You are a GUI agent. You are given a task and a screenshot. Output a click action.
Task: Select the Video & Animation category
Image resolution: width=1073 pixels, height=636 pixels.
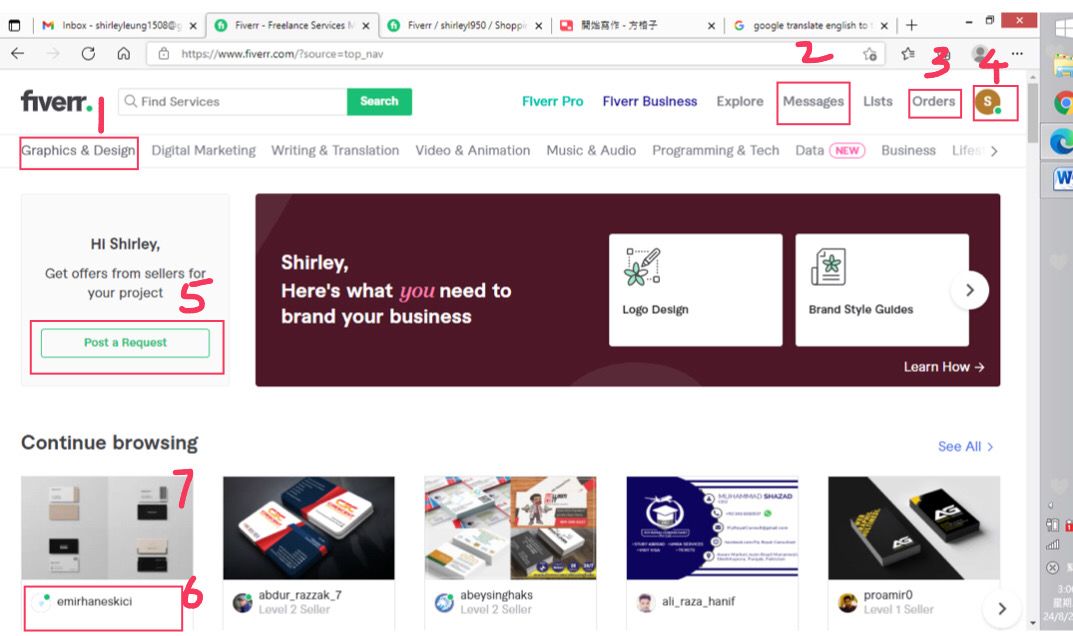point(472,151)
